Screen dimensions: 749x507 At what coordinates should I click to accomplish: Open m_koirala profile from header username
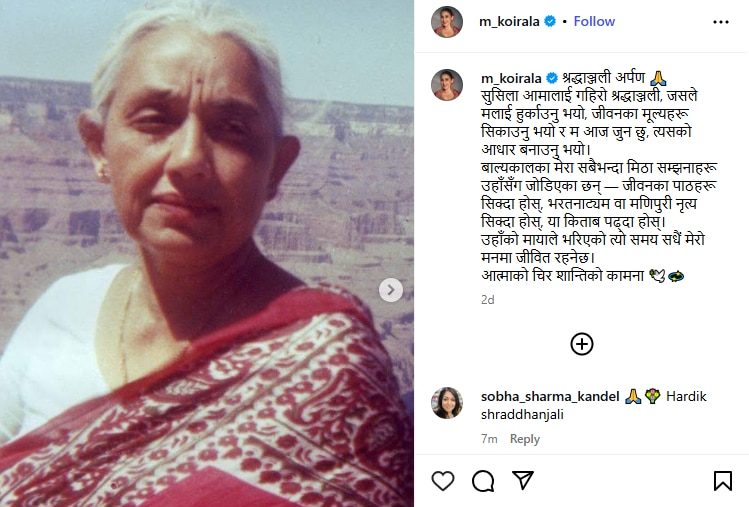tap(509, 22)
